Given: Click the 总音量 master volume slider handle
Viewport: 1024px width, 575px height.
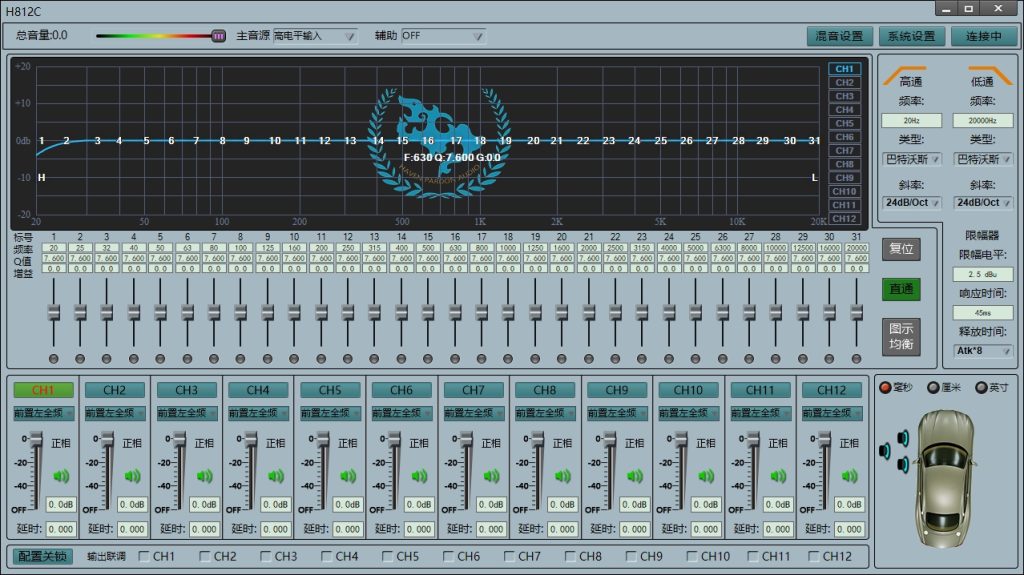Looking at the screenshot, I should point(219,36).
